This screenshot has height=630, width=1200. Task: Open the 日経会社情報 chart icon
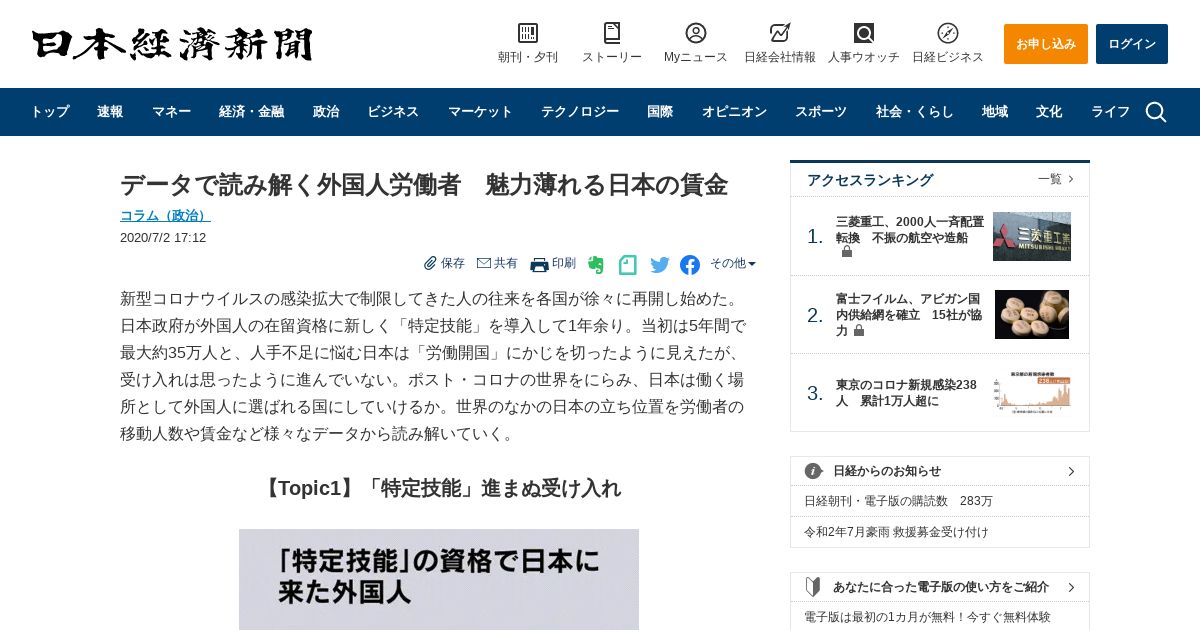click(780, 33)
